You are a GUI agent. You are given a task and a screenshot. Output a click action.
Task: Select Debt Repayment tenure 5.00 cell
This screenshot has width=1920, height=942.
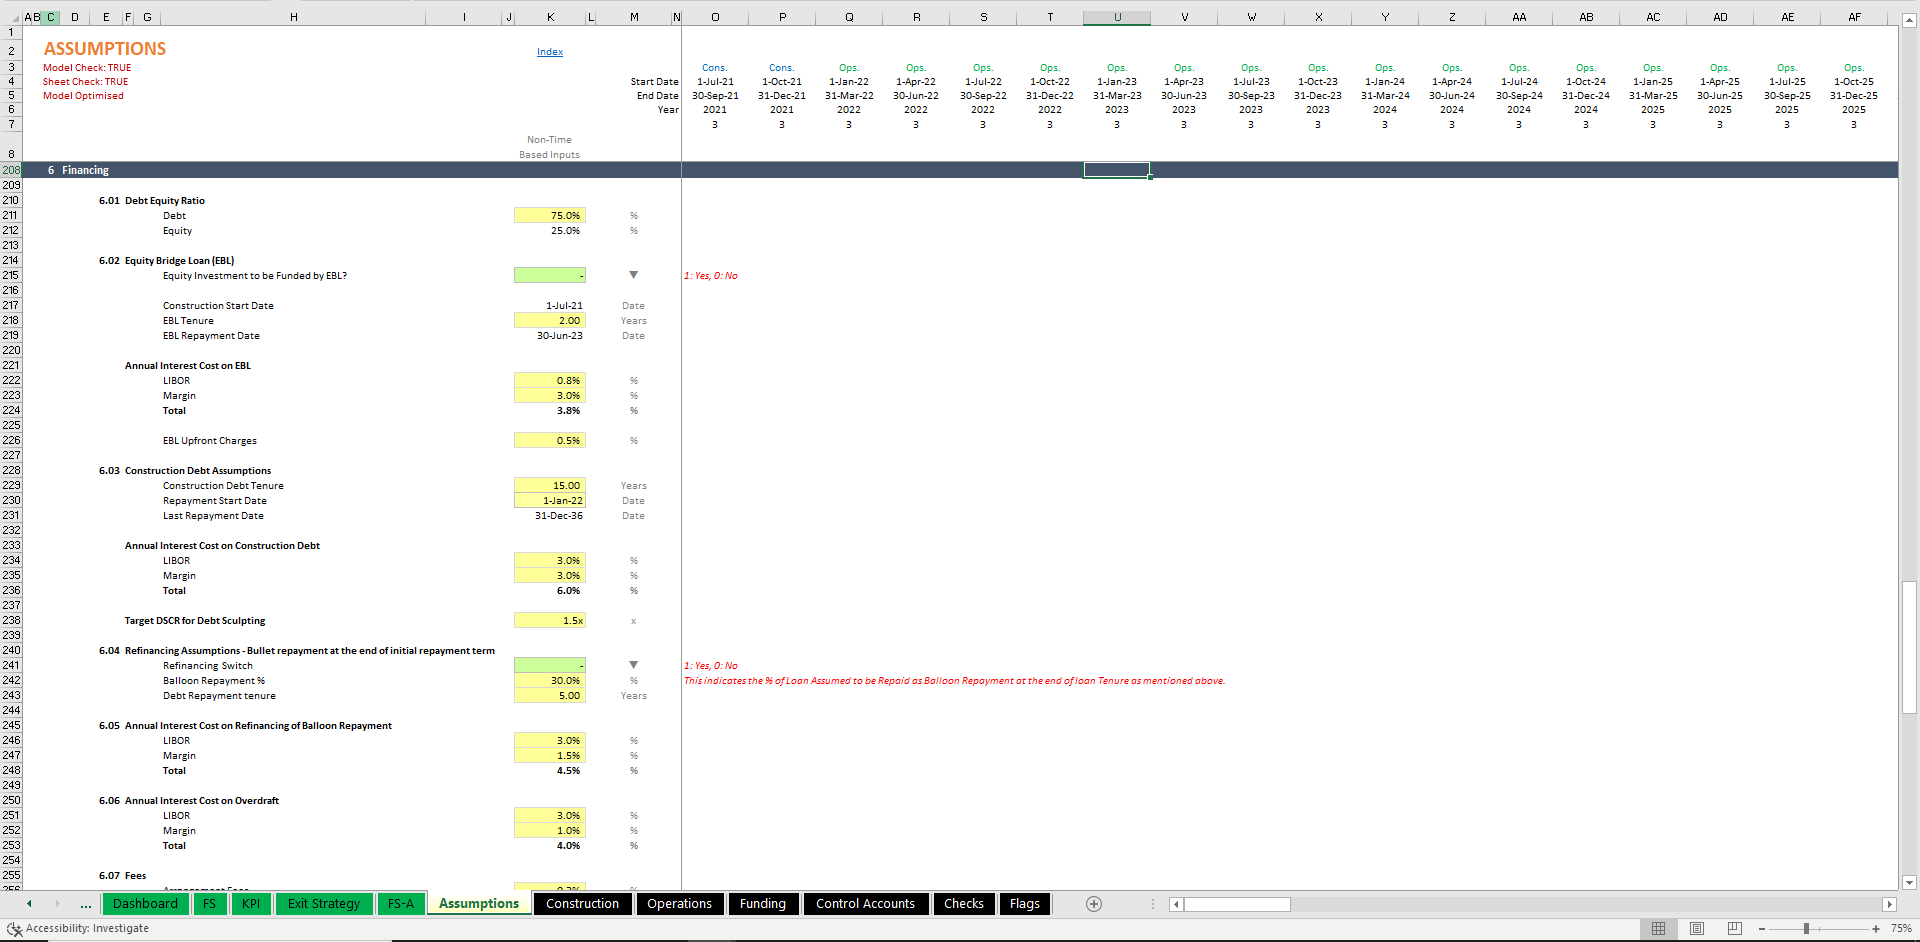tap(550, 695)
